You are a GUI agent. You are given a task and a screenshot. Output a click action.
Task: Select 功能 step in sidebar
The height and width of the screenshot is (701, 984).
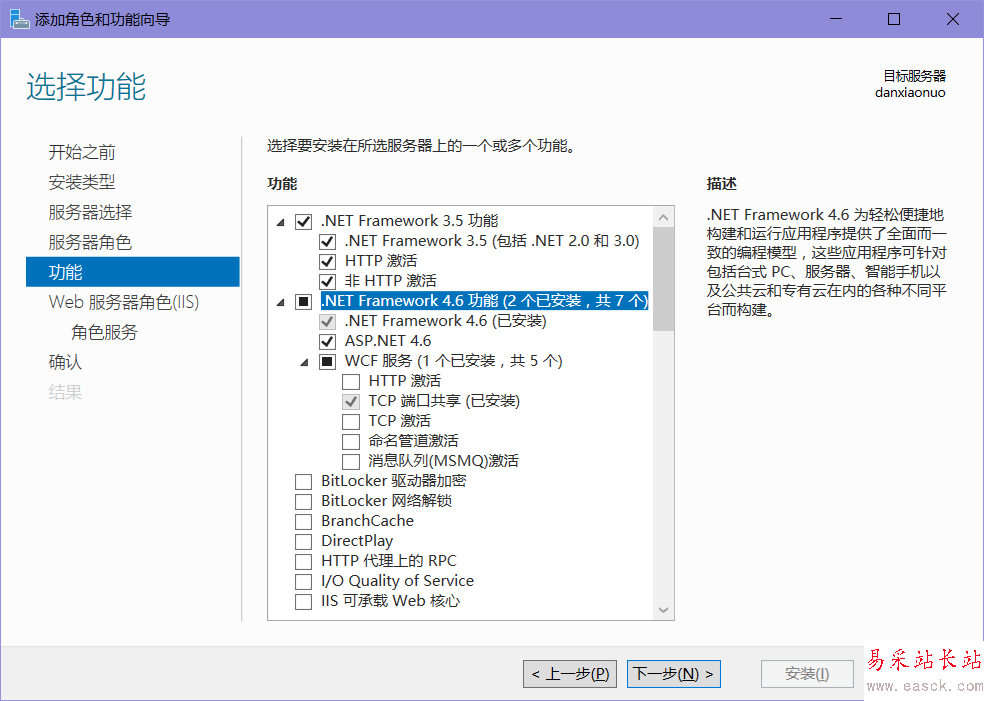coord(132,272)
